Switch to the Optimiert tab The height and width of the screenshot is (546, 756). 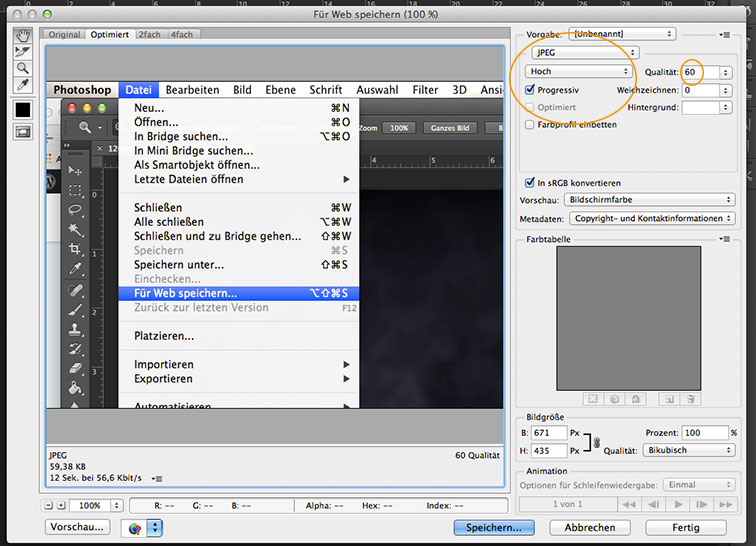(x=109, y=34)
